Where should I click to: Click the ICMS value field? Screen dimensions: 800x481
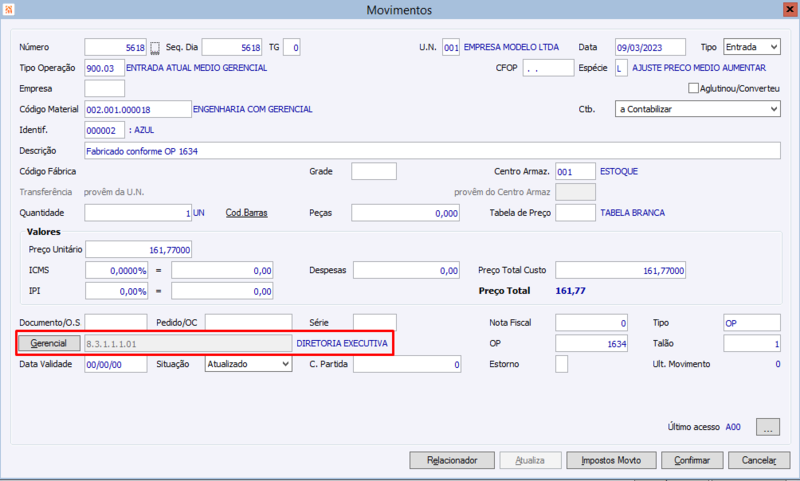point(222,270)
